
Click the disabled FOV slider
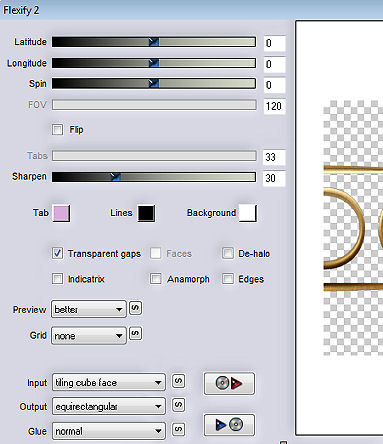154,105
